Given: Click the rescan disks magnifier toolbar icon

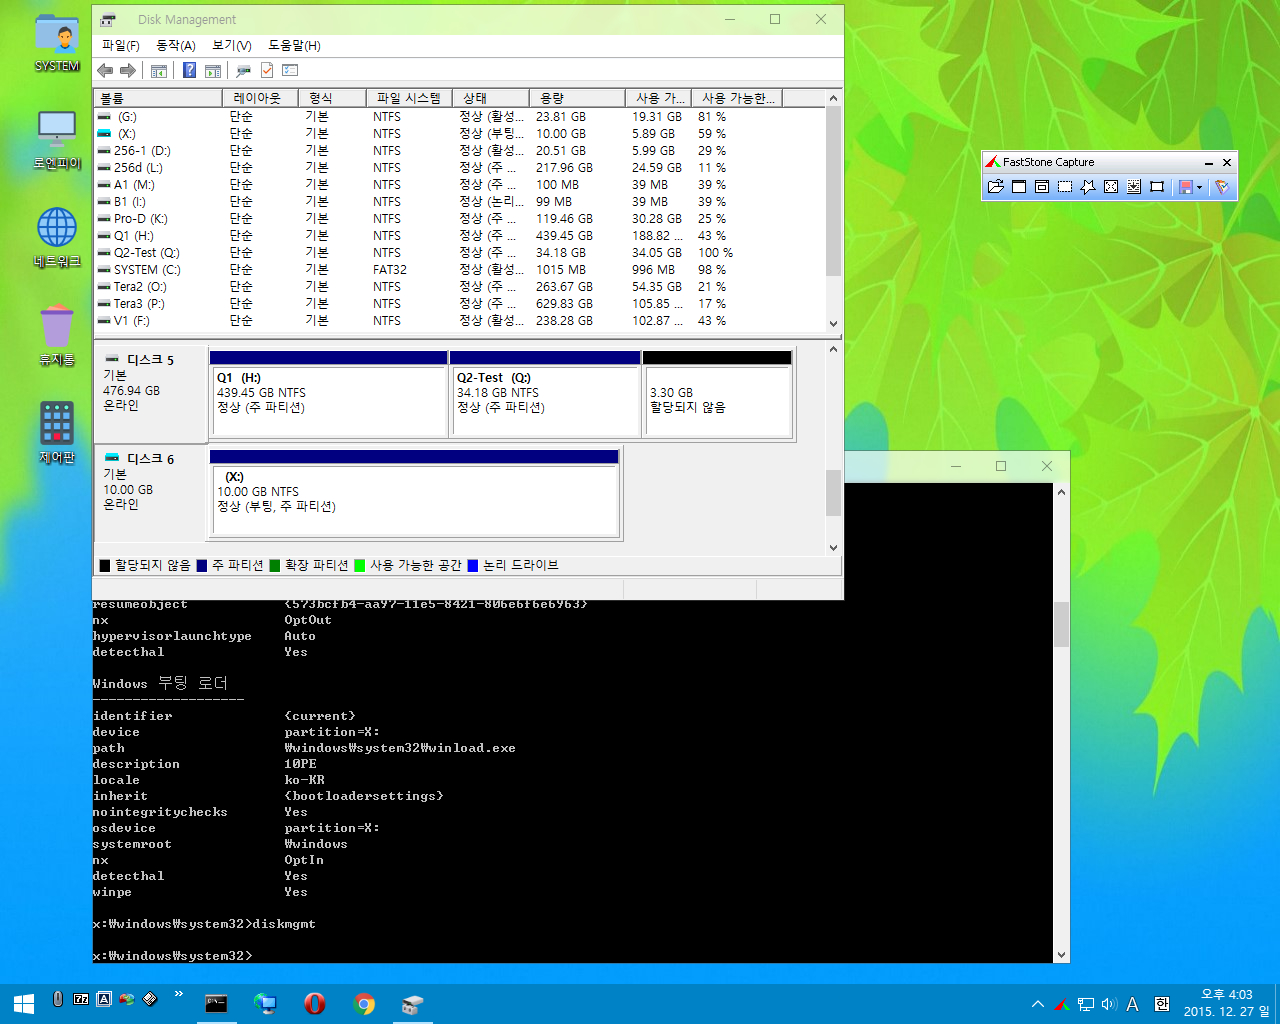Looking at the screenshot, I should [243, 71].
